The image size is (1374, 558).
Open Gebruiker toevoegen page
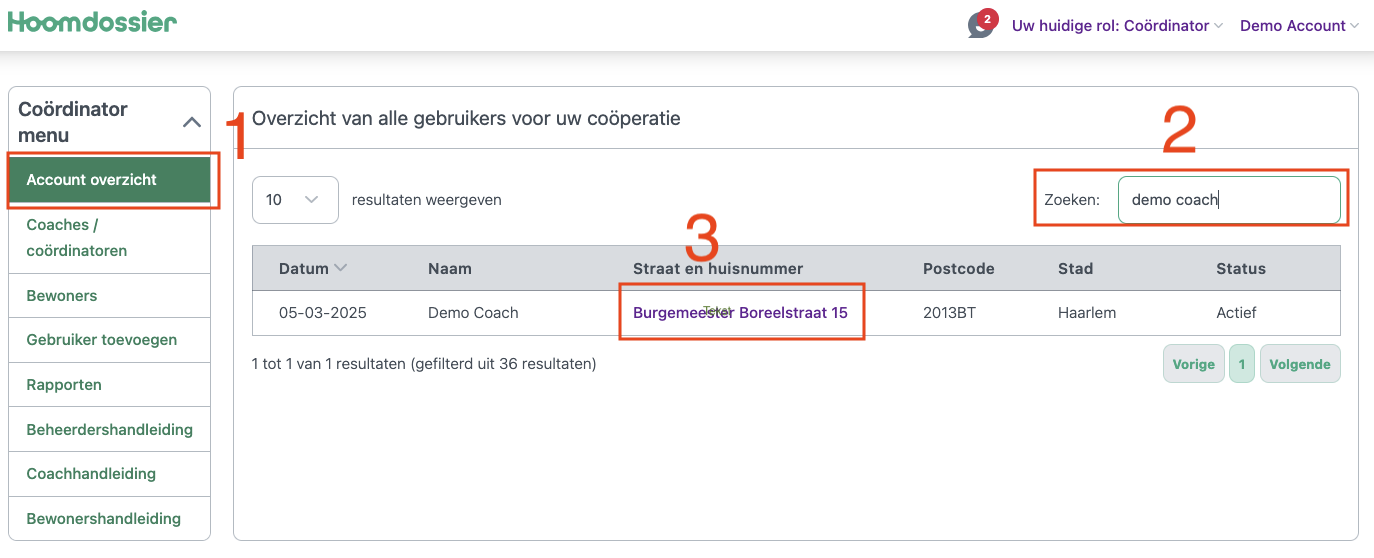[x=102, y=340]
